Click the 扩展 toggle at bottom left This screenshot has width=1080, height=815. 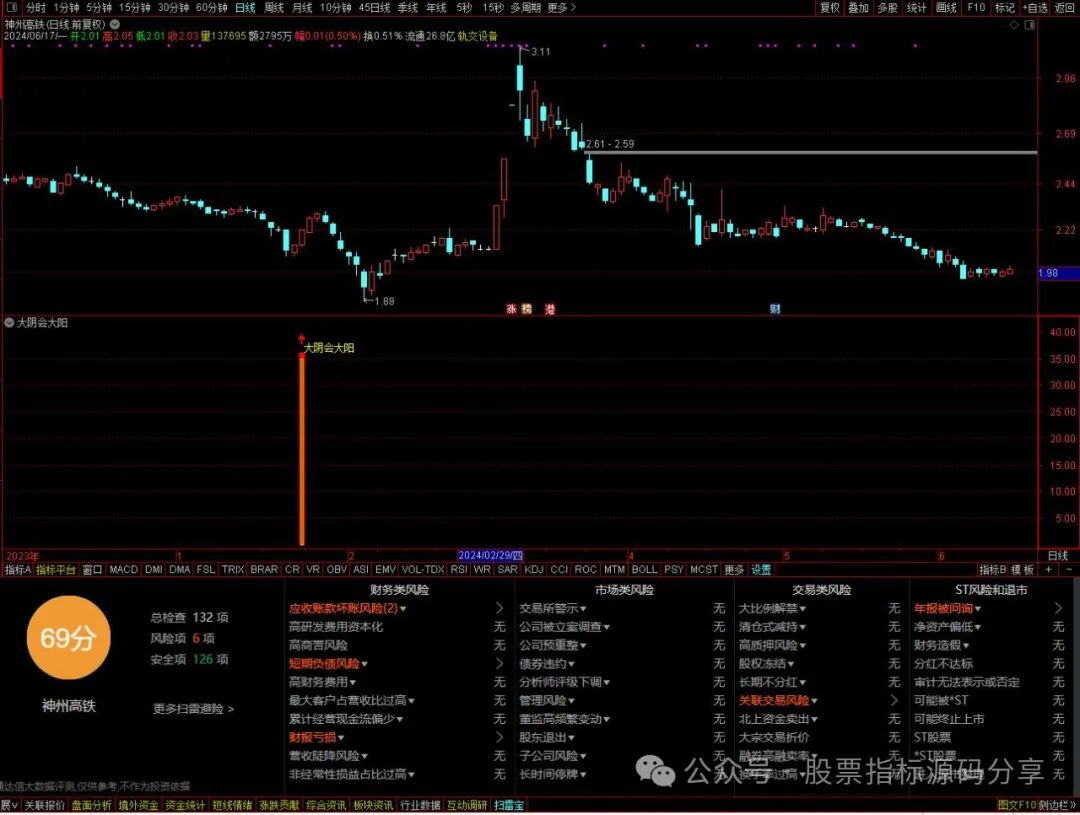(x=9, y=805)
